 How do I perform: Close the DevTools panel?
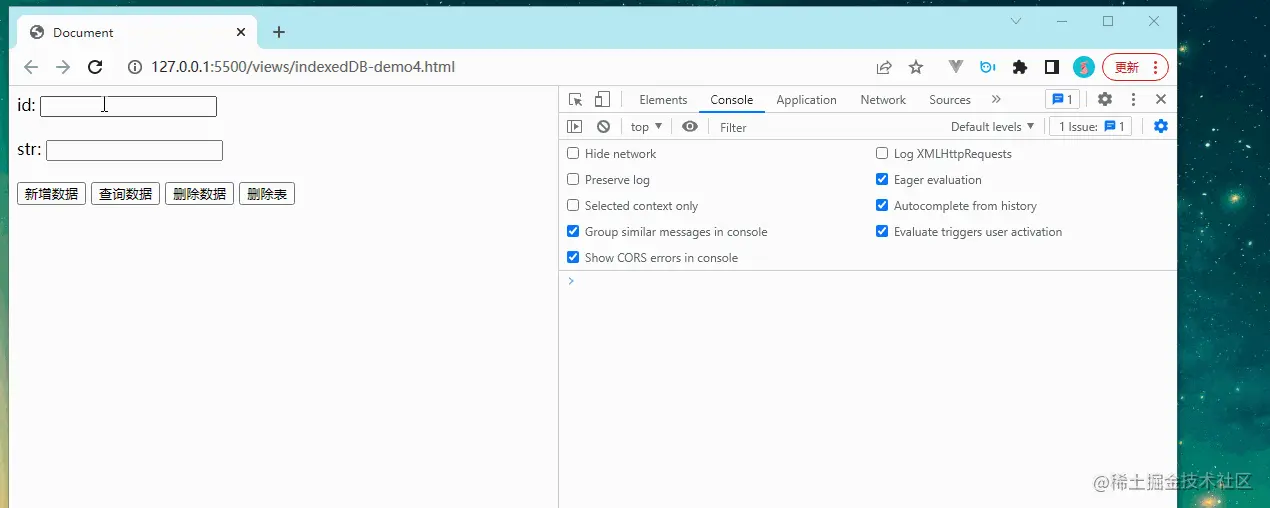(1161, 100)
